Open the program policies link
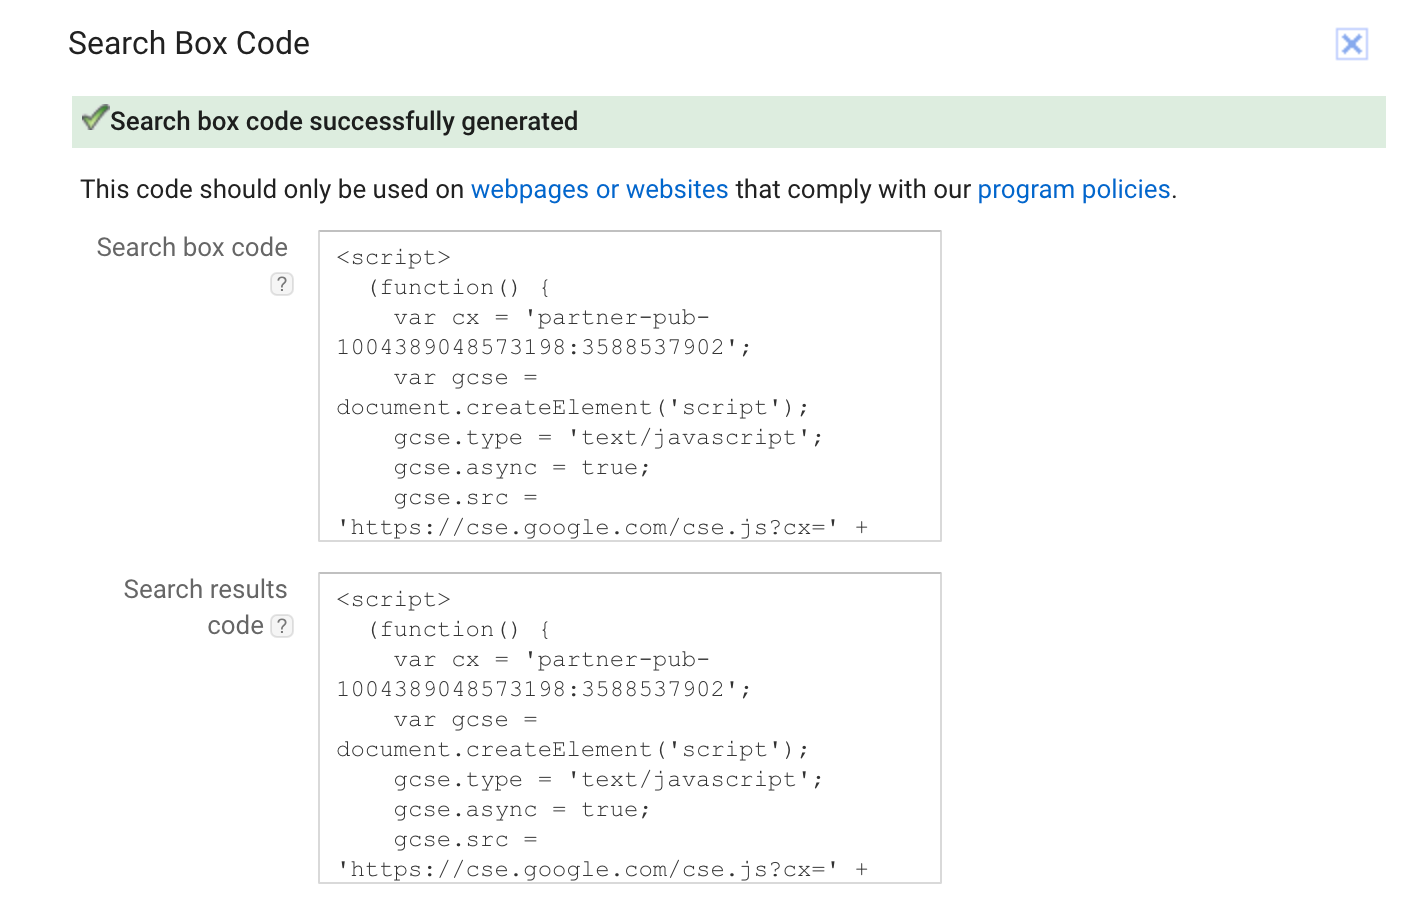 [x=1073, y=189]
